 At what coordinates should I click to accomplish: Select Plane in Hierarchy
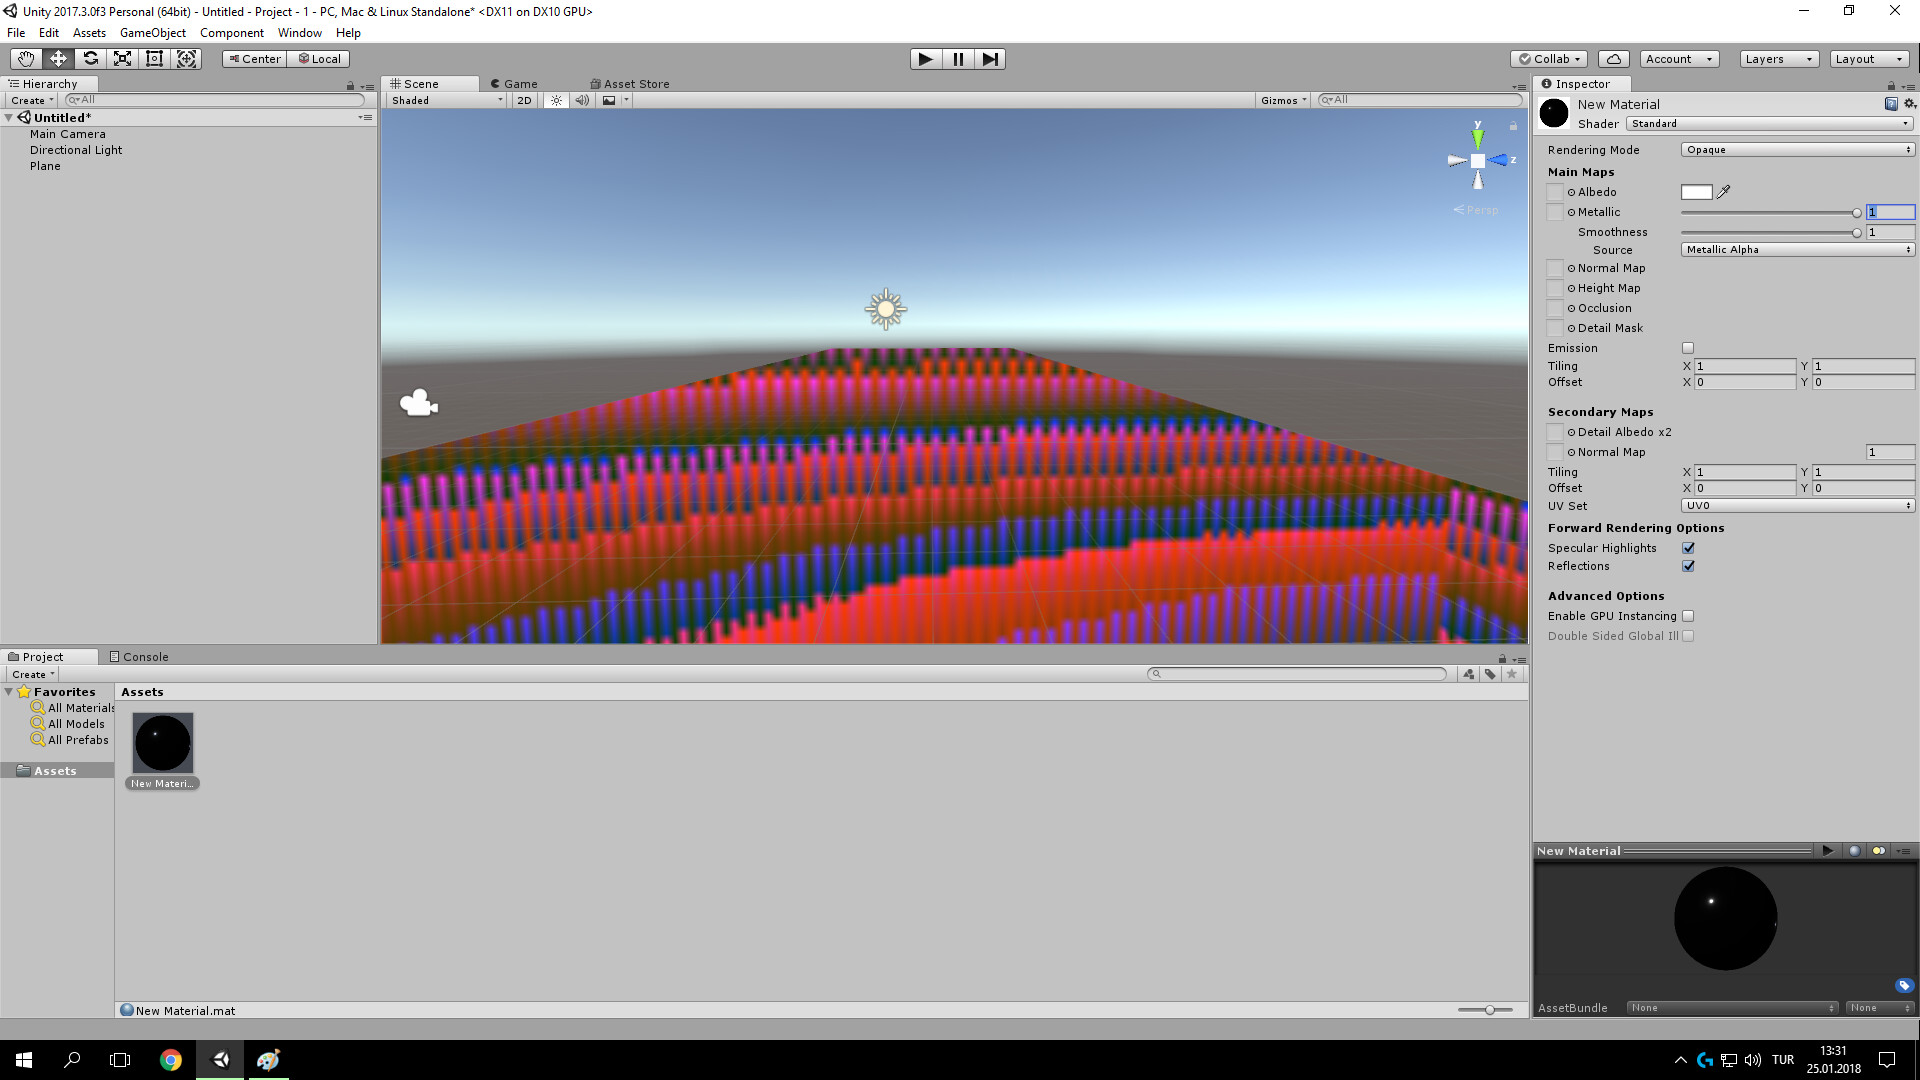[x=45, y=166]
